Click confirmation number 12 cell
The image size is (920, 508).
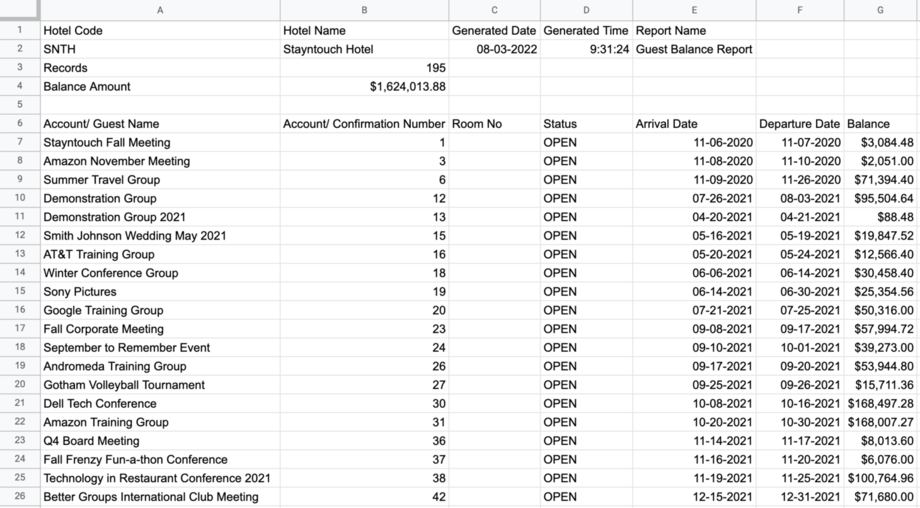[x=364, y=198]
